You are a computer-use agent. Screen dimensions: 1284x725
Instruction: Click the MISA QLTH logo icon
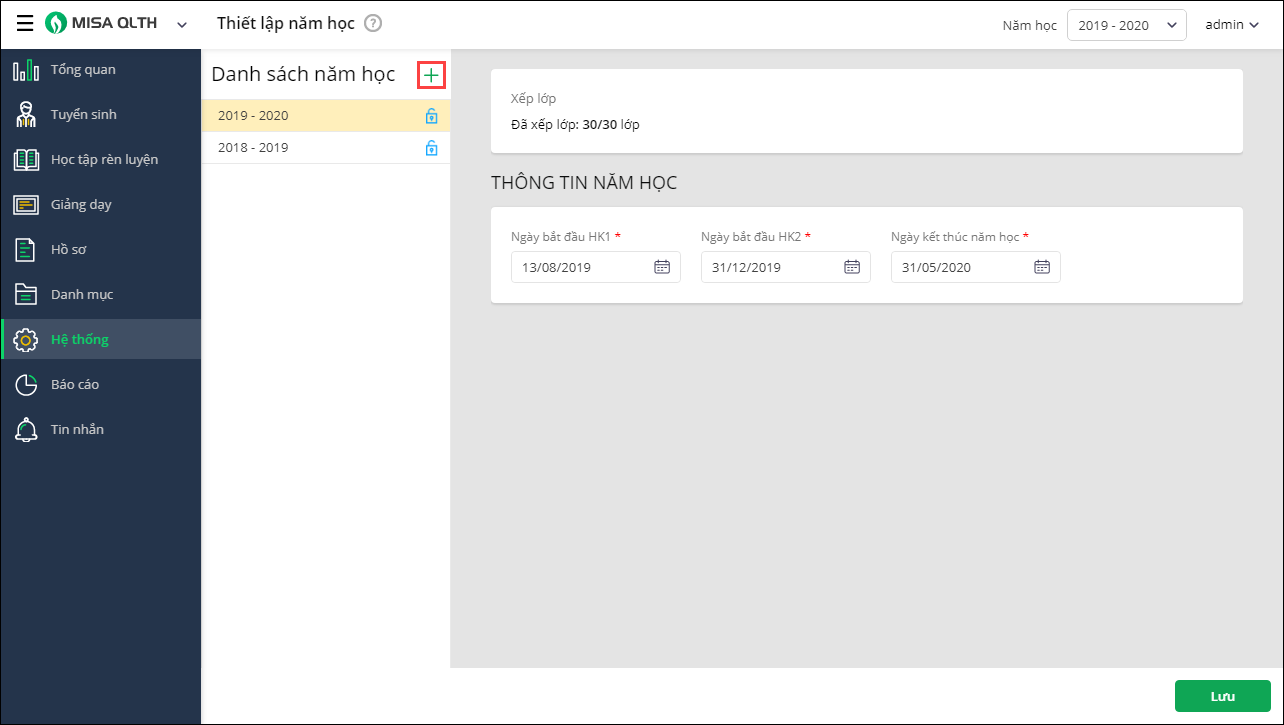point(56,24)
